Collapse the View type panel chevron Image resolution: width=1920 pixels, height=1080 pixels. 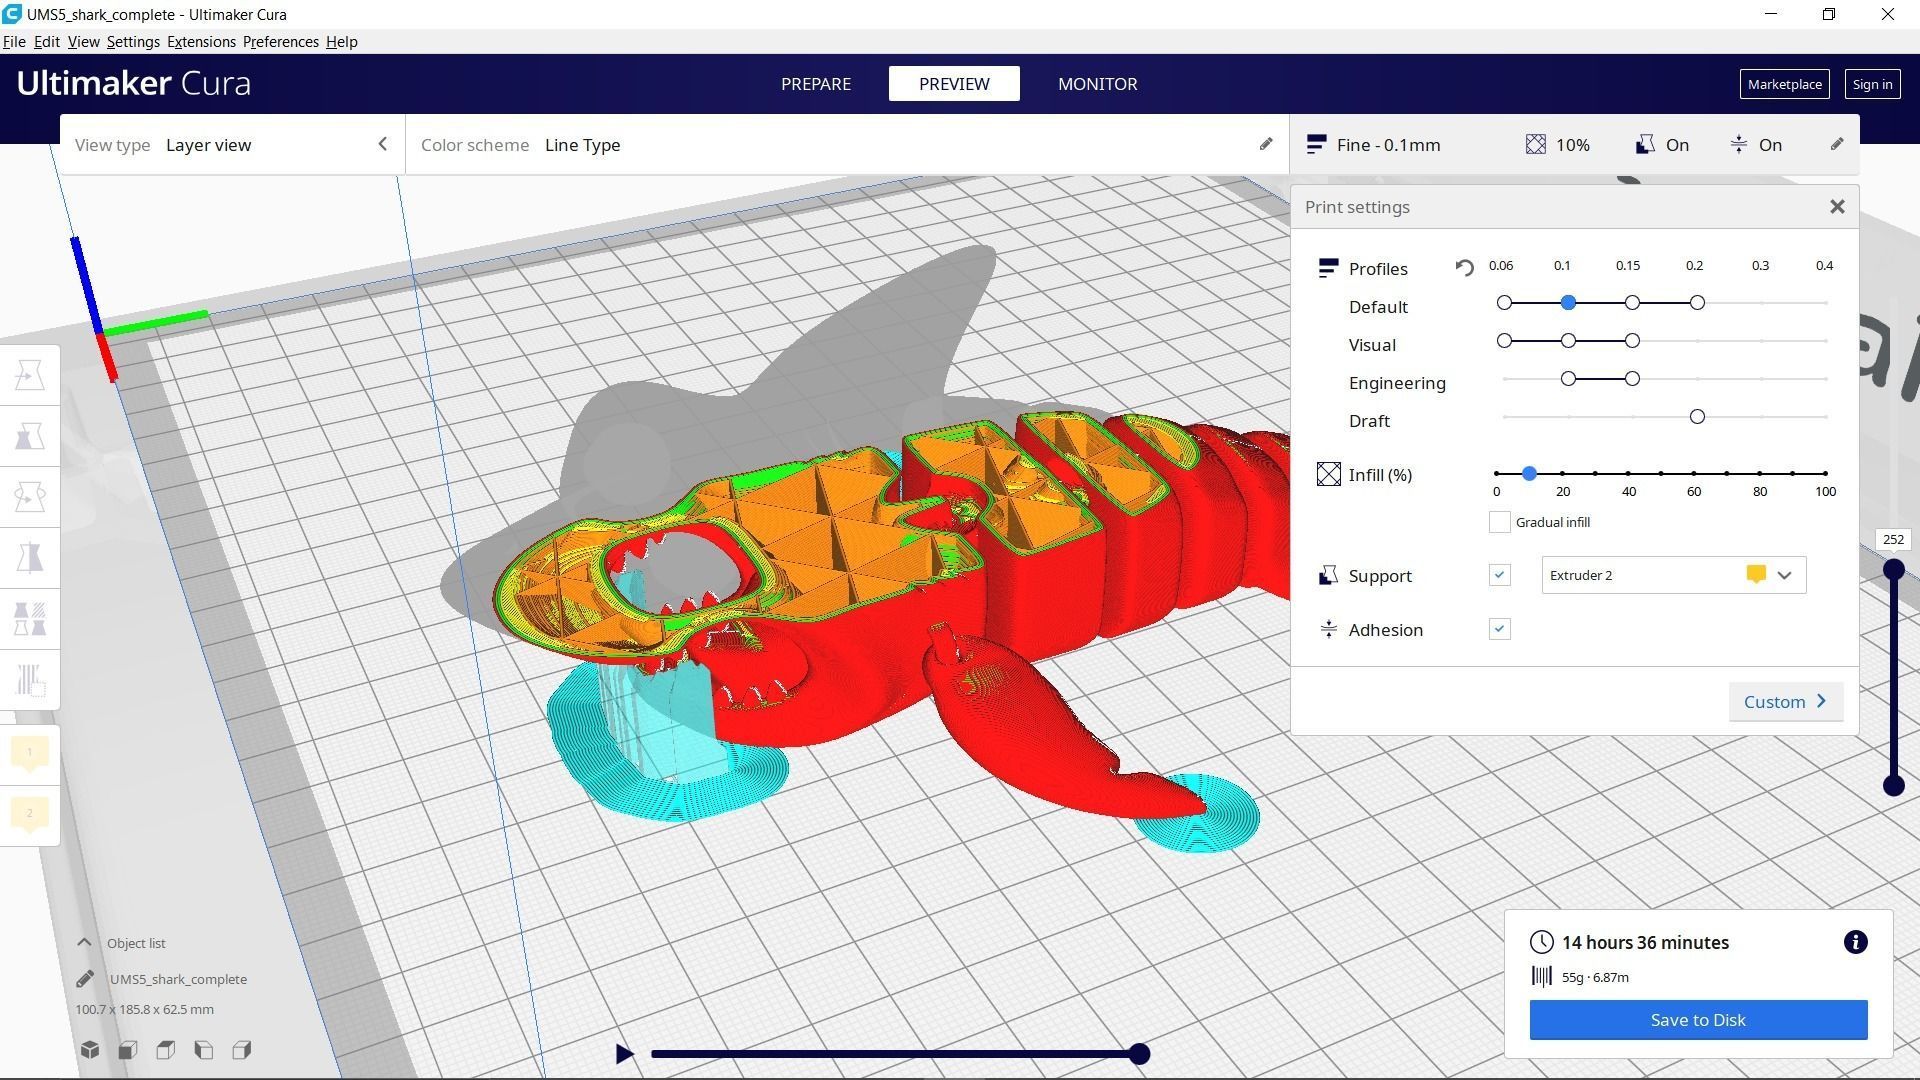point(382,145)
